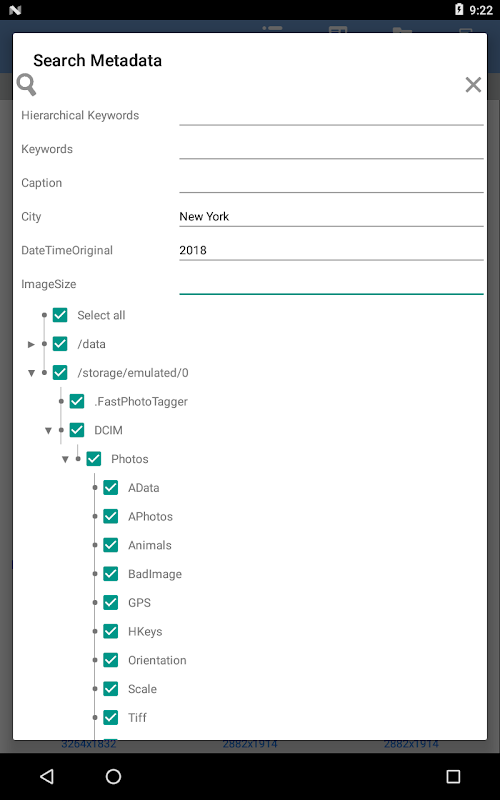Expand the /data tree node

31,344
